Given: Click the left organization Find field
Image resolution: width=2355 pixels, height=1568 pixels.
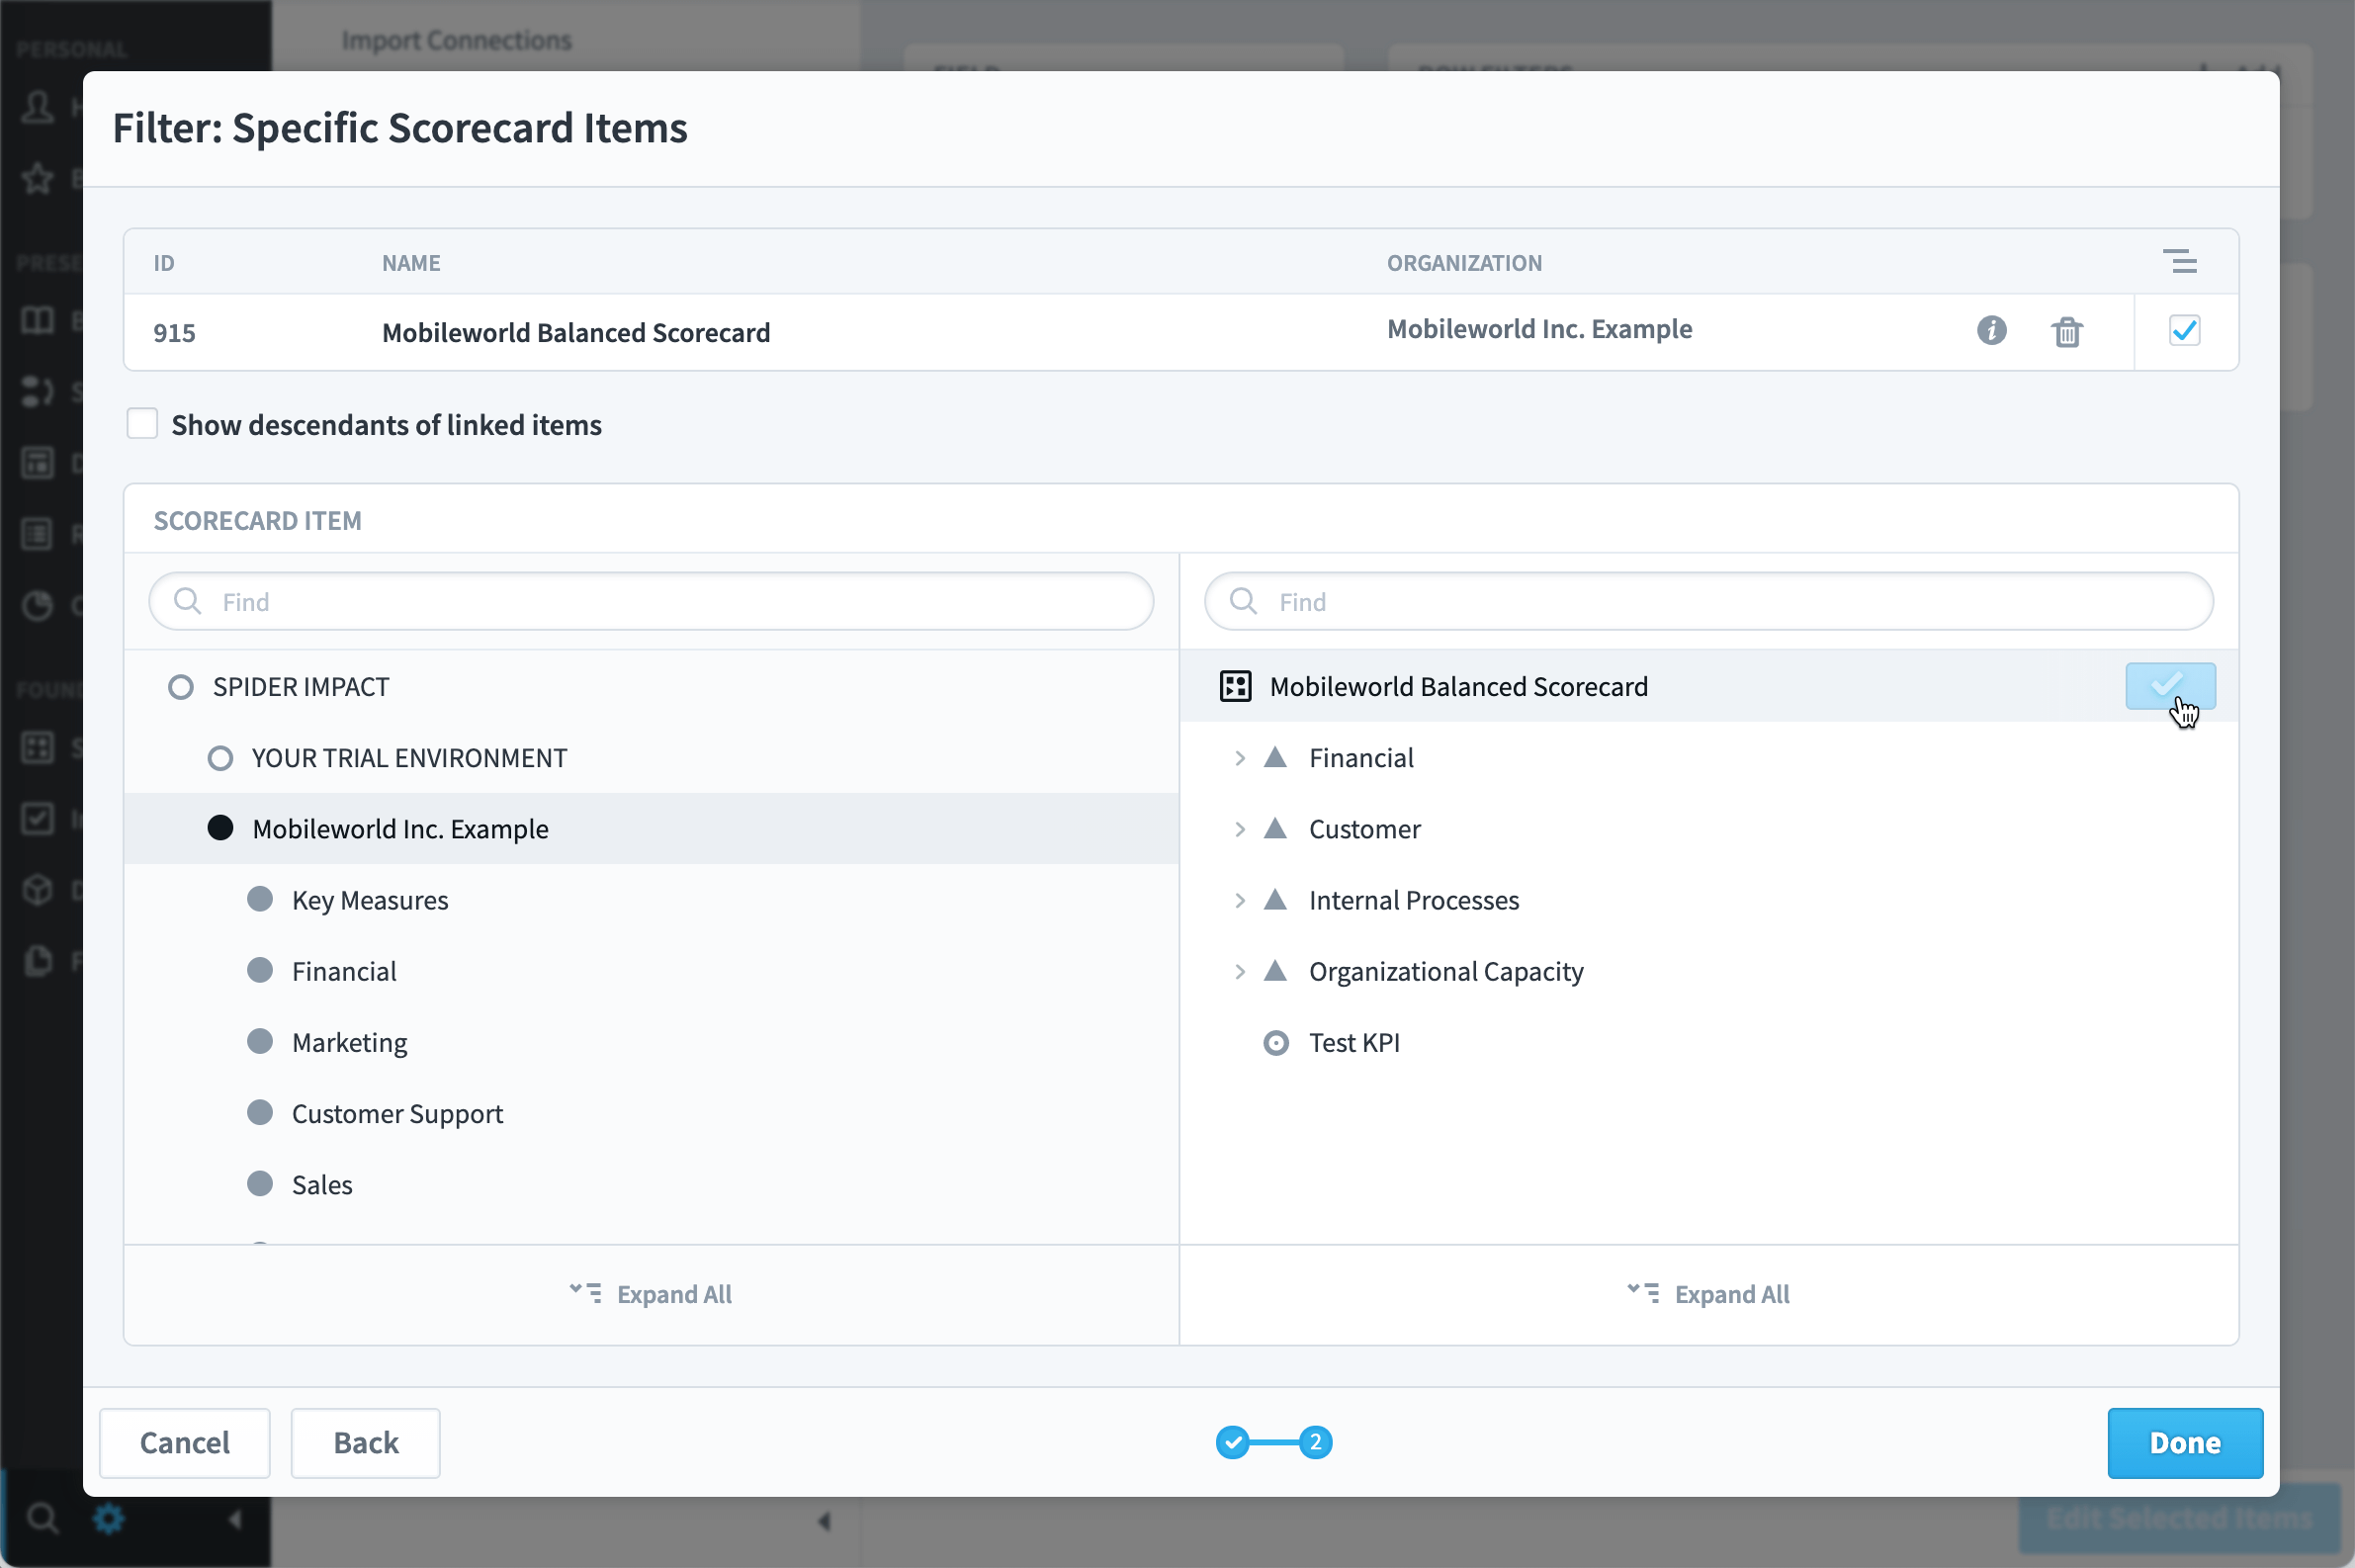Looking at the screenshot, I should pyautogui.click(x=651, y=601).
